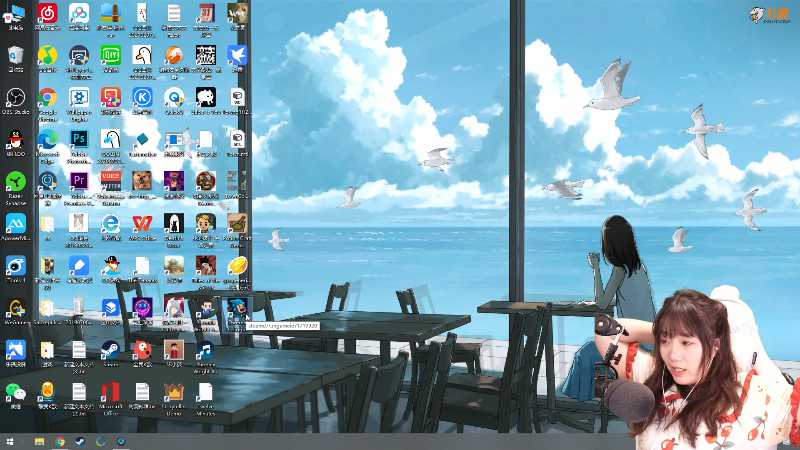Open the blue music note shortcut

coord(206,350)
